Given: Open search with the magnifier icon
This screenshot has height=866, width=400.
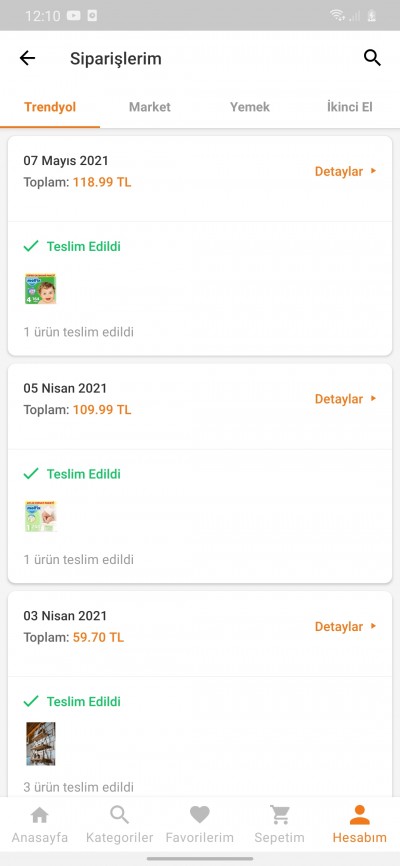Looking at the screenshot, I should [x=372, y=58].
